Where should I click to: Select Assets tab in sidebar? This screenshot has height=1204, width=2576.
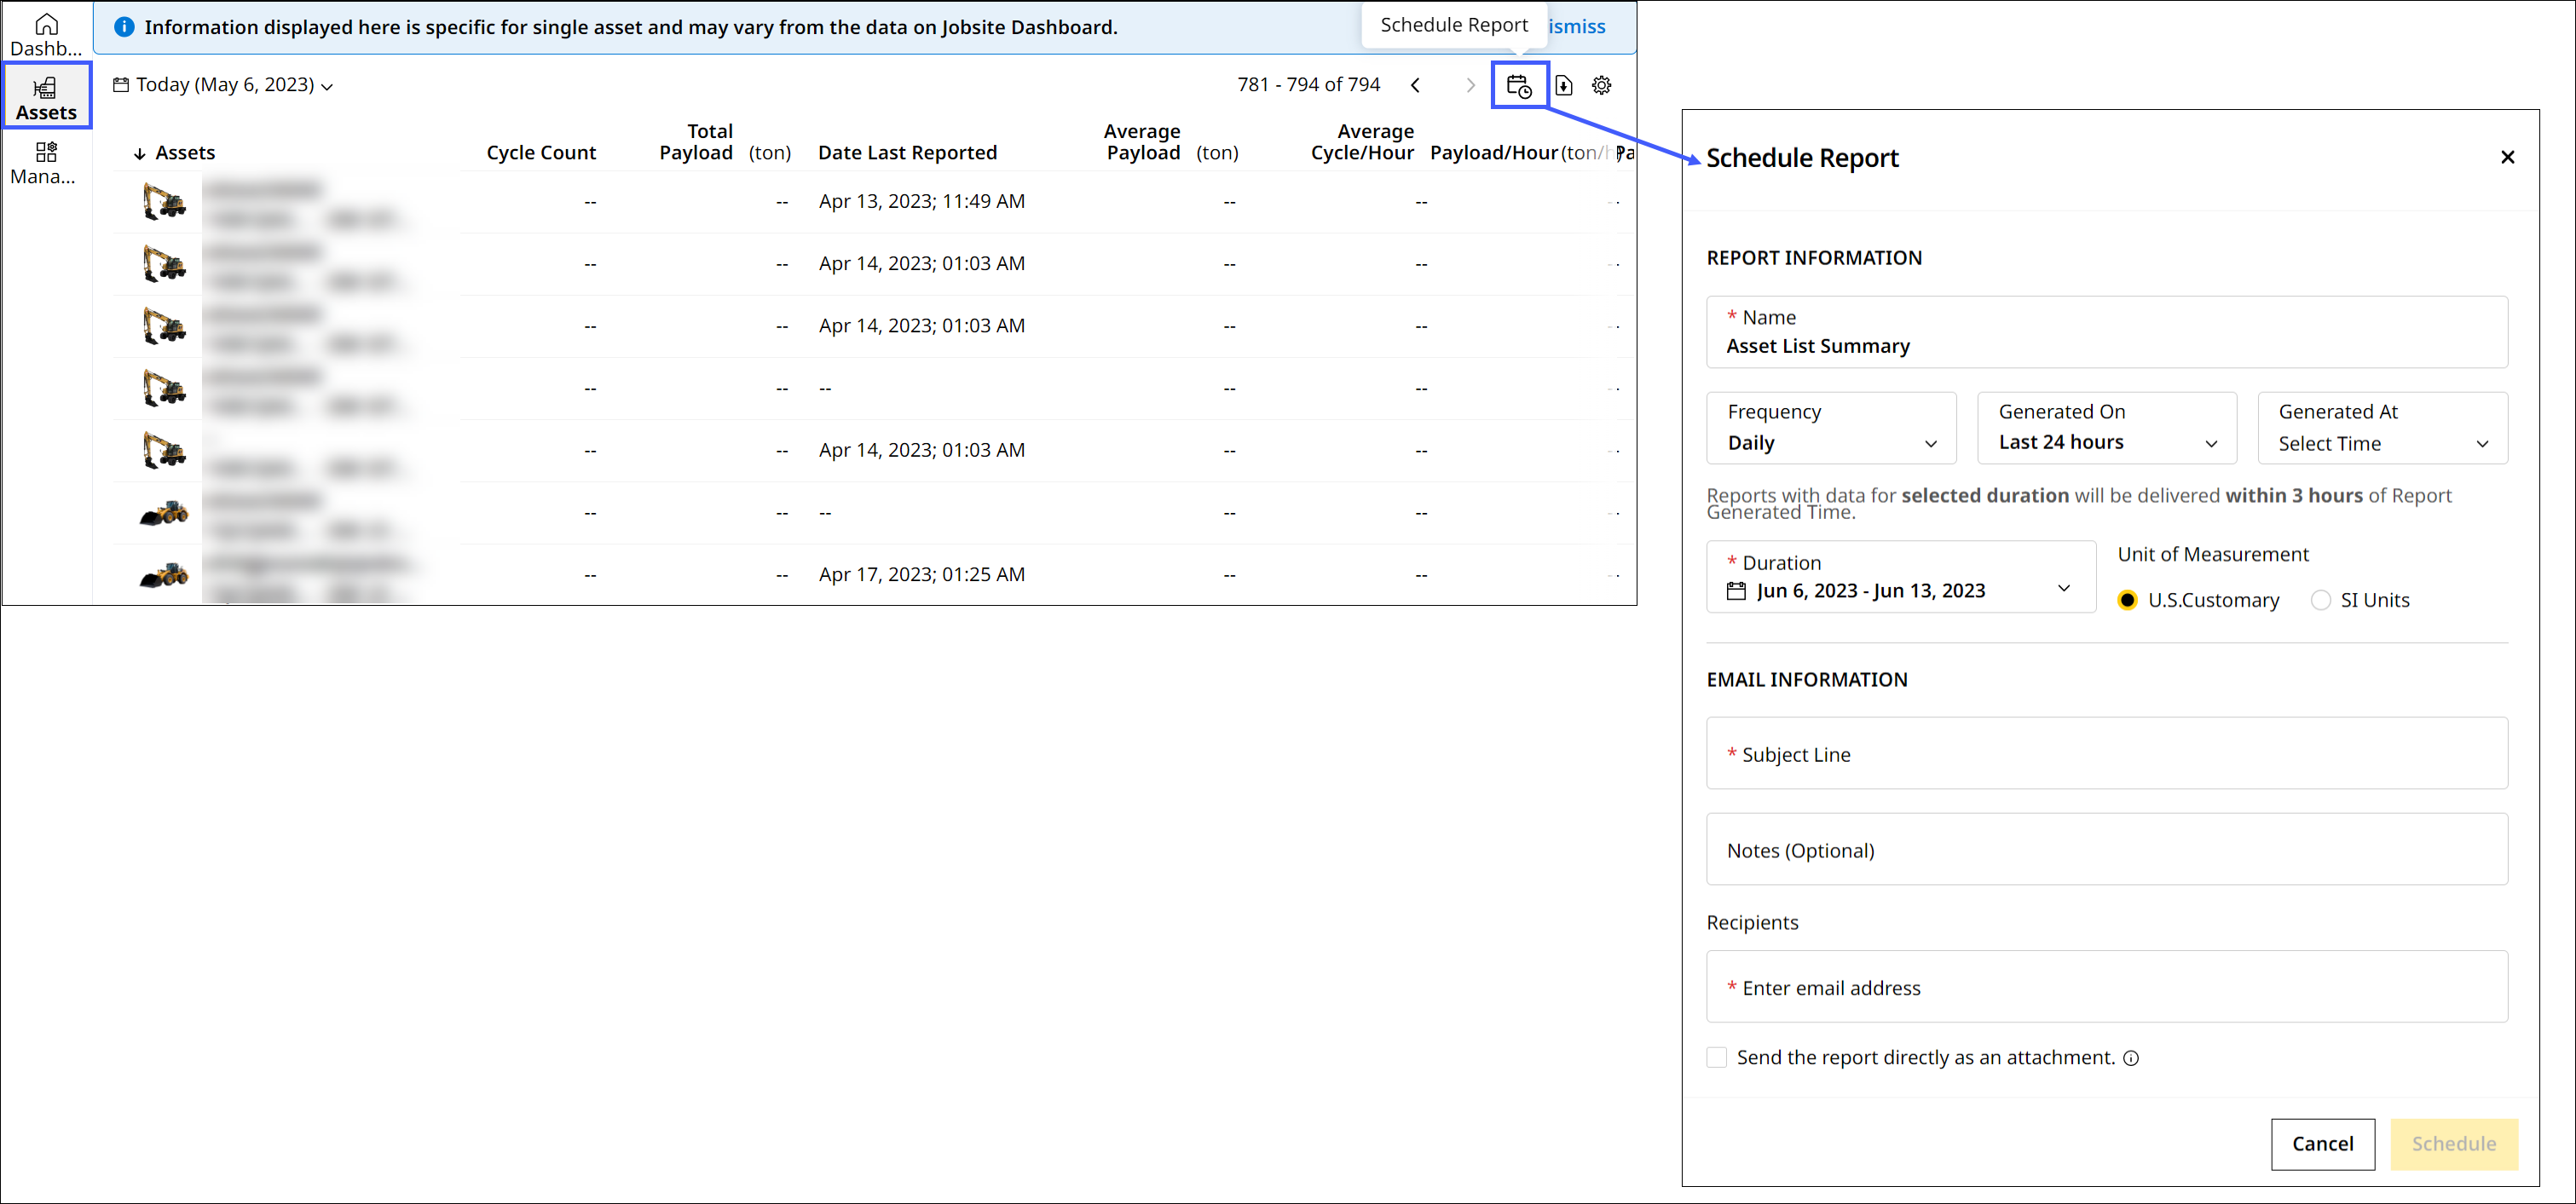pyautogui.click(x=46, y=97)
